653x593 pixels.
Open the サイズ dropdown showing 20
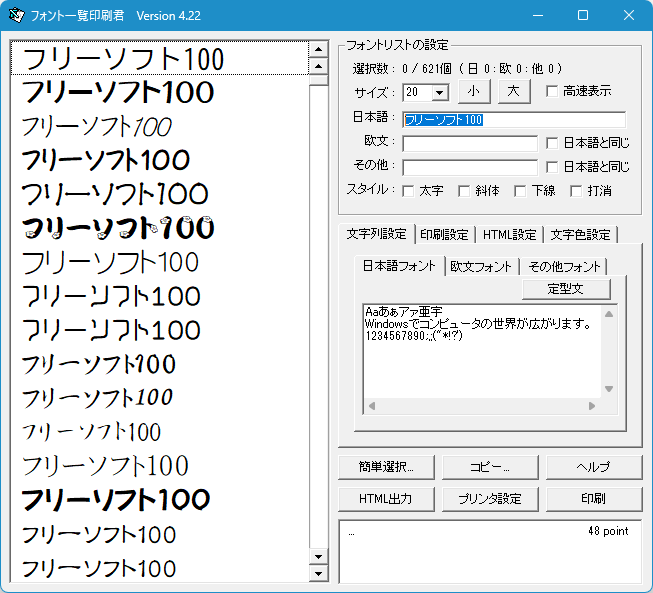[439, 92]
